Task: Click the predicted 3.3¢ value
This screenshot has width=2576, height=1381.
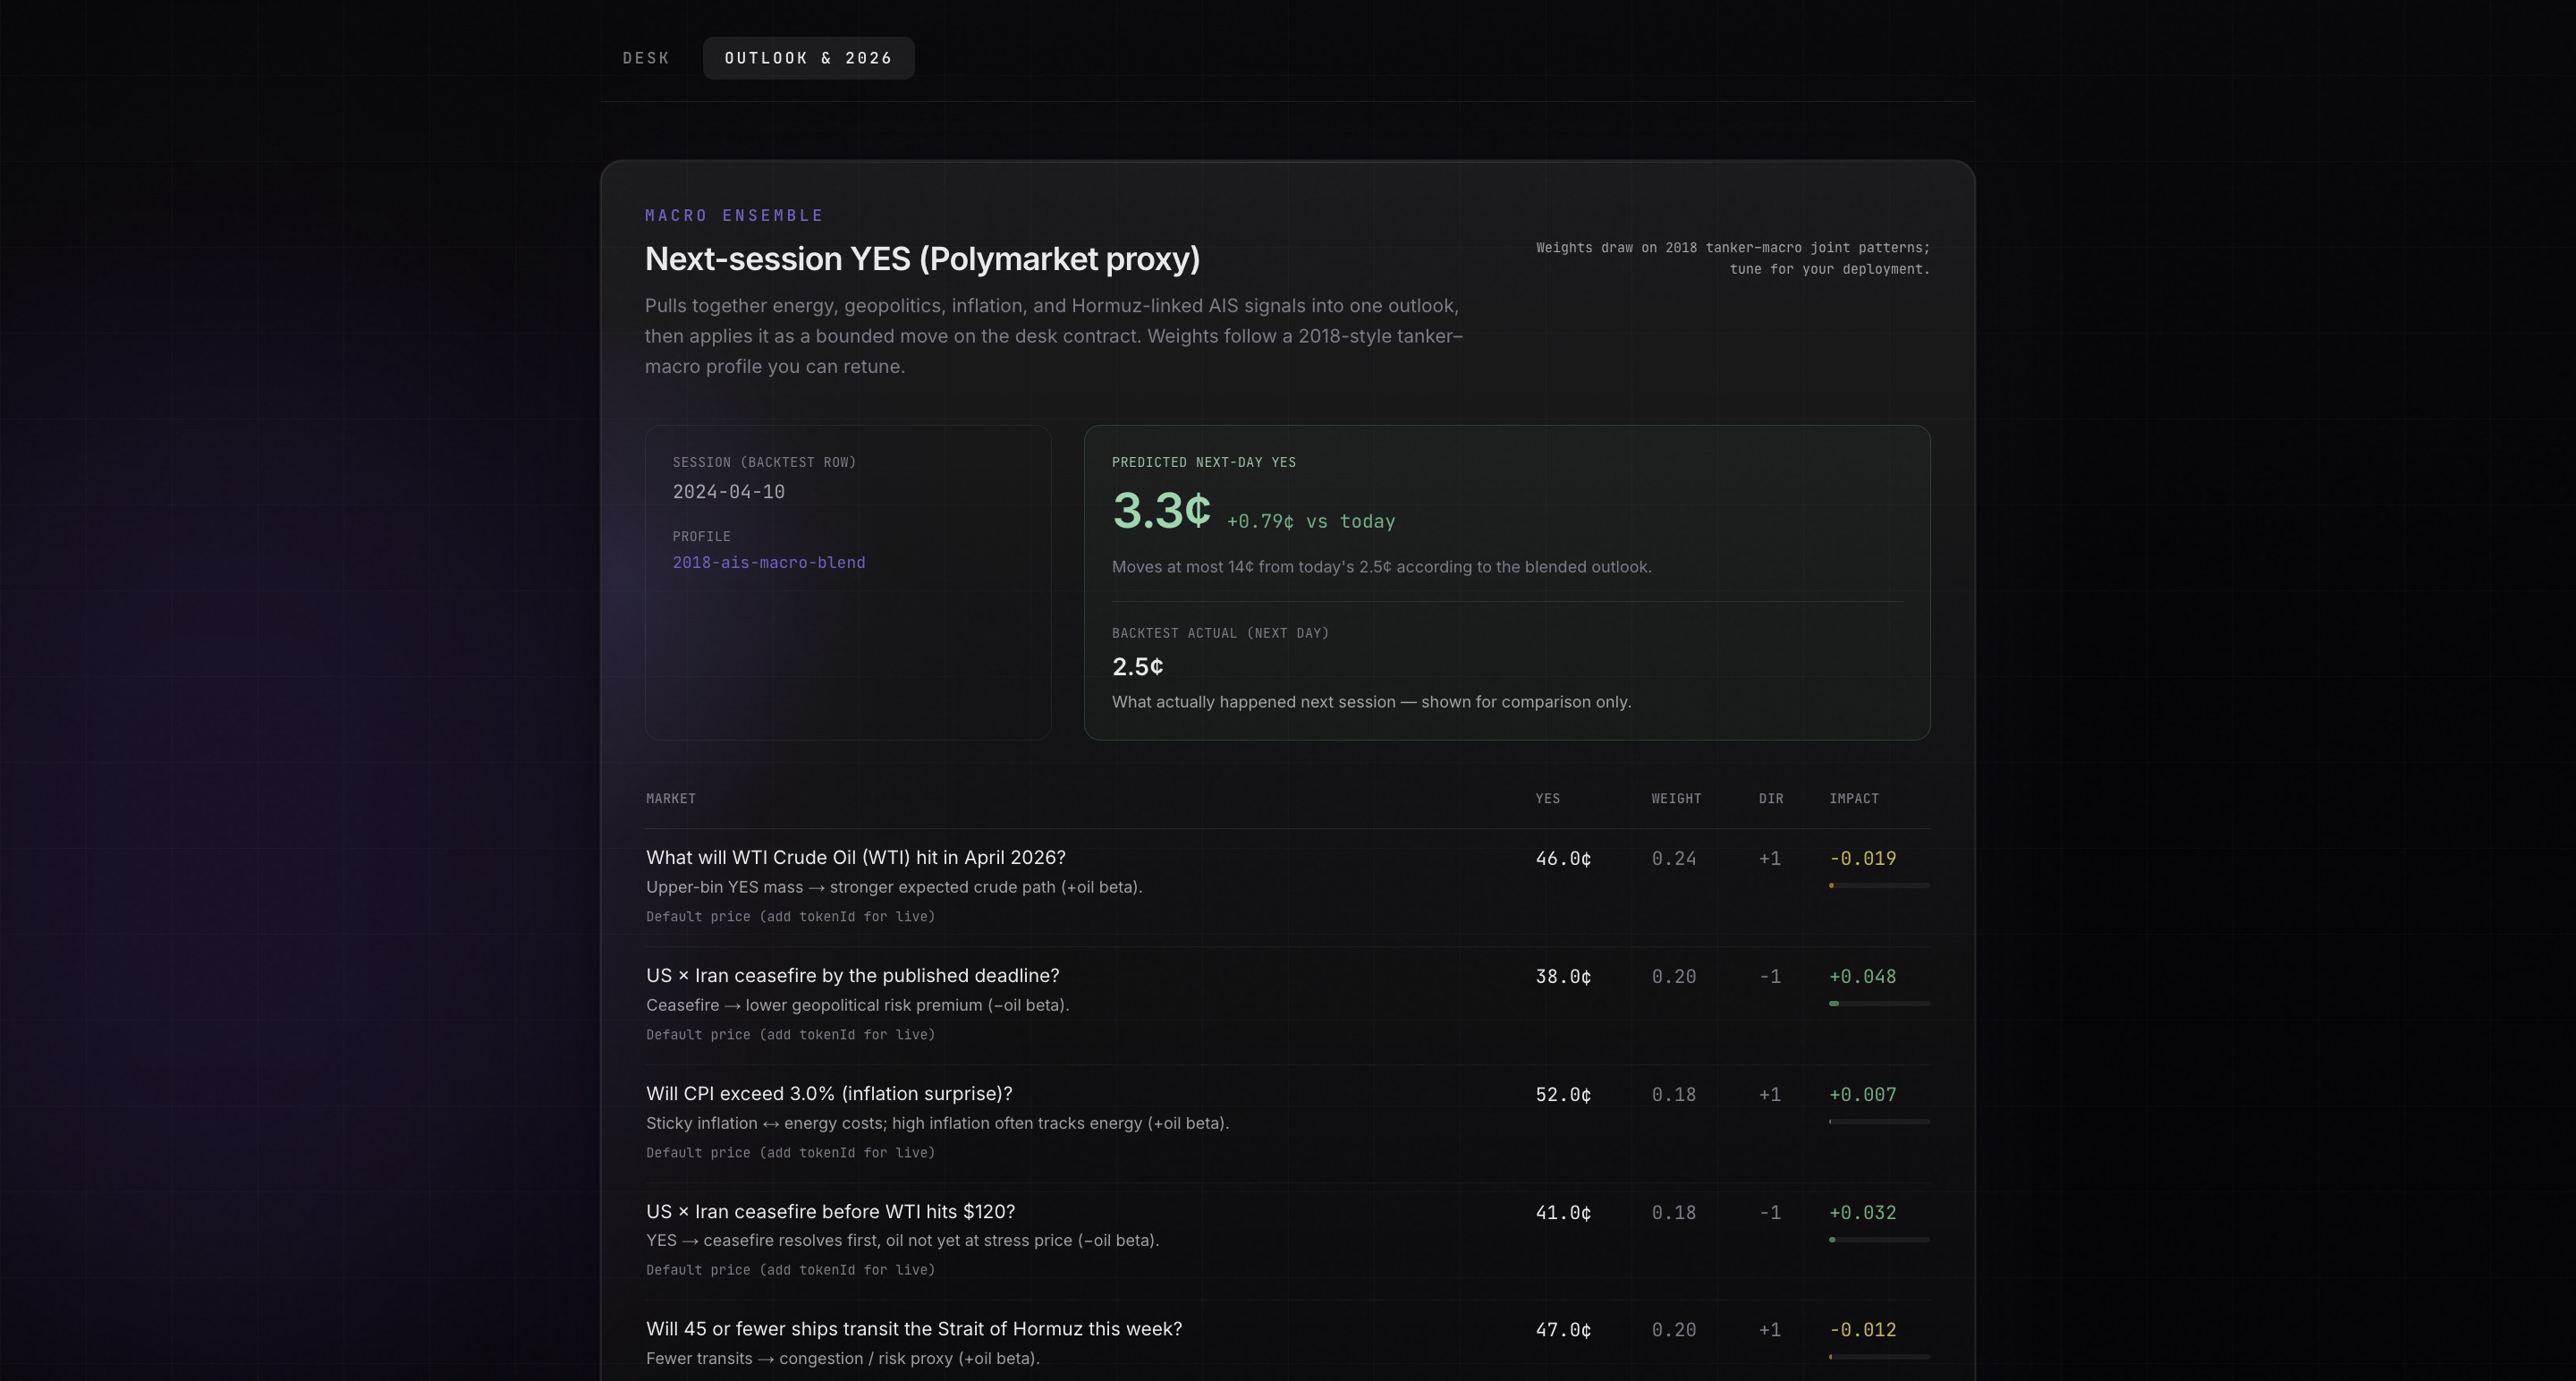Action: point(1161,511)
